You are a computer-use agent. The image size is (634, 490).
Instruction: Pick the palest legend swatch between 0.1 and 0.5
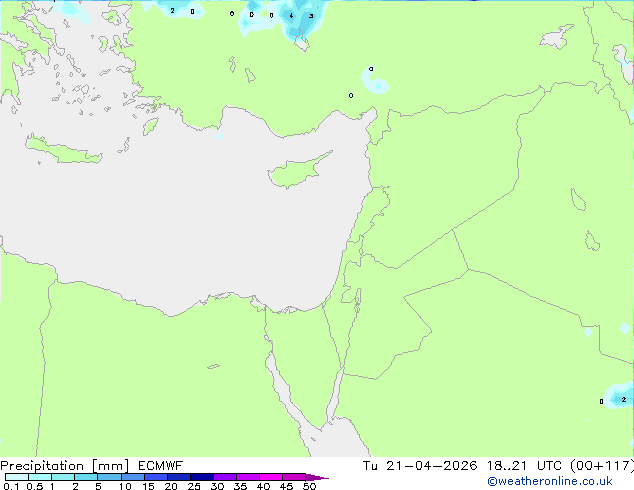point(17,477)
